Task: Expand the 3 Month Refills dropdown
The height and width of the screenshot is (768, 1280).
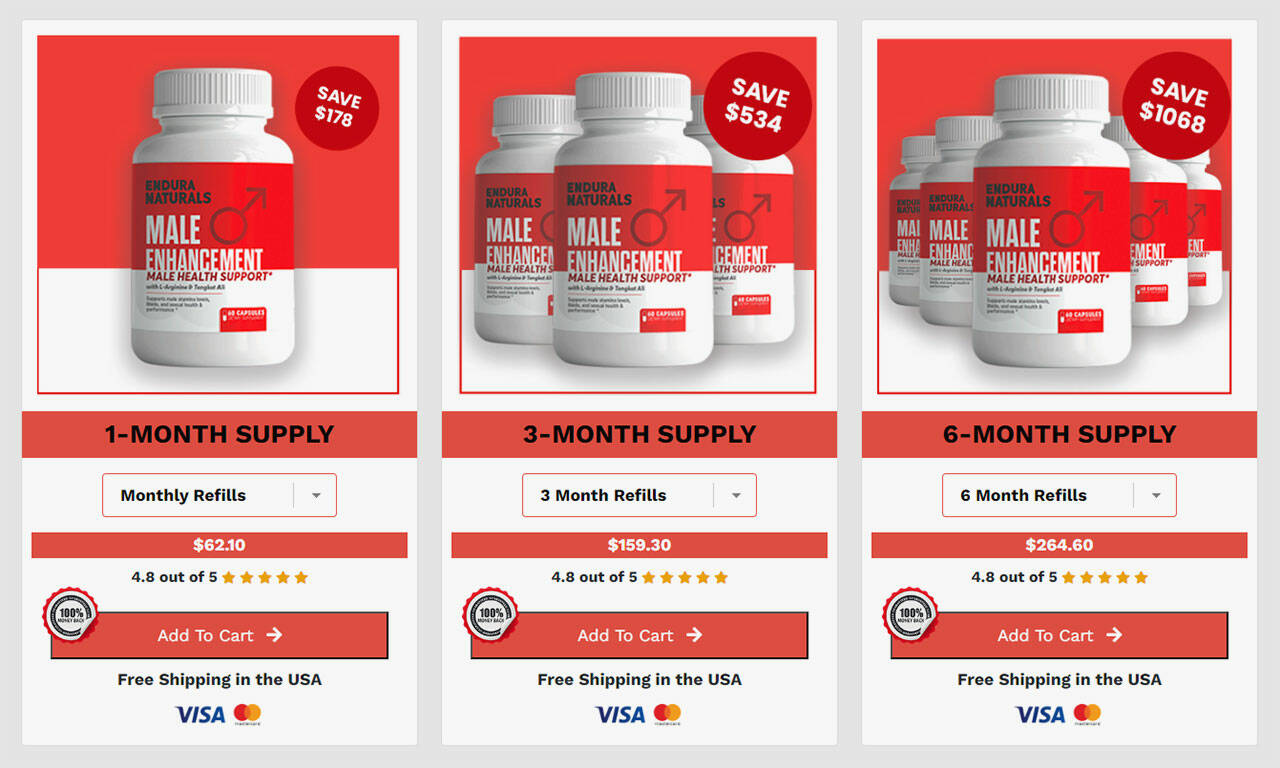Action: [639, 495]
